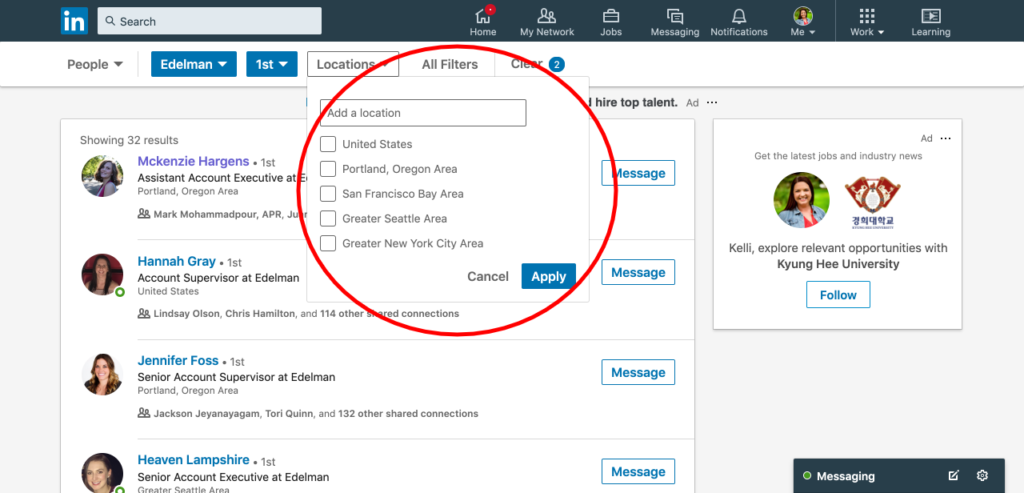Open Learning video icon

[931, 16]
